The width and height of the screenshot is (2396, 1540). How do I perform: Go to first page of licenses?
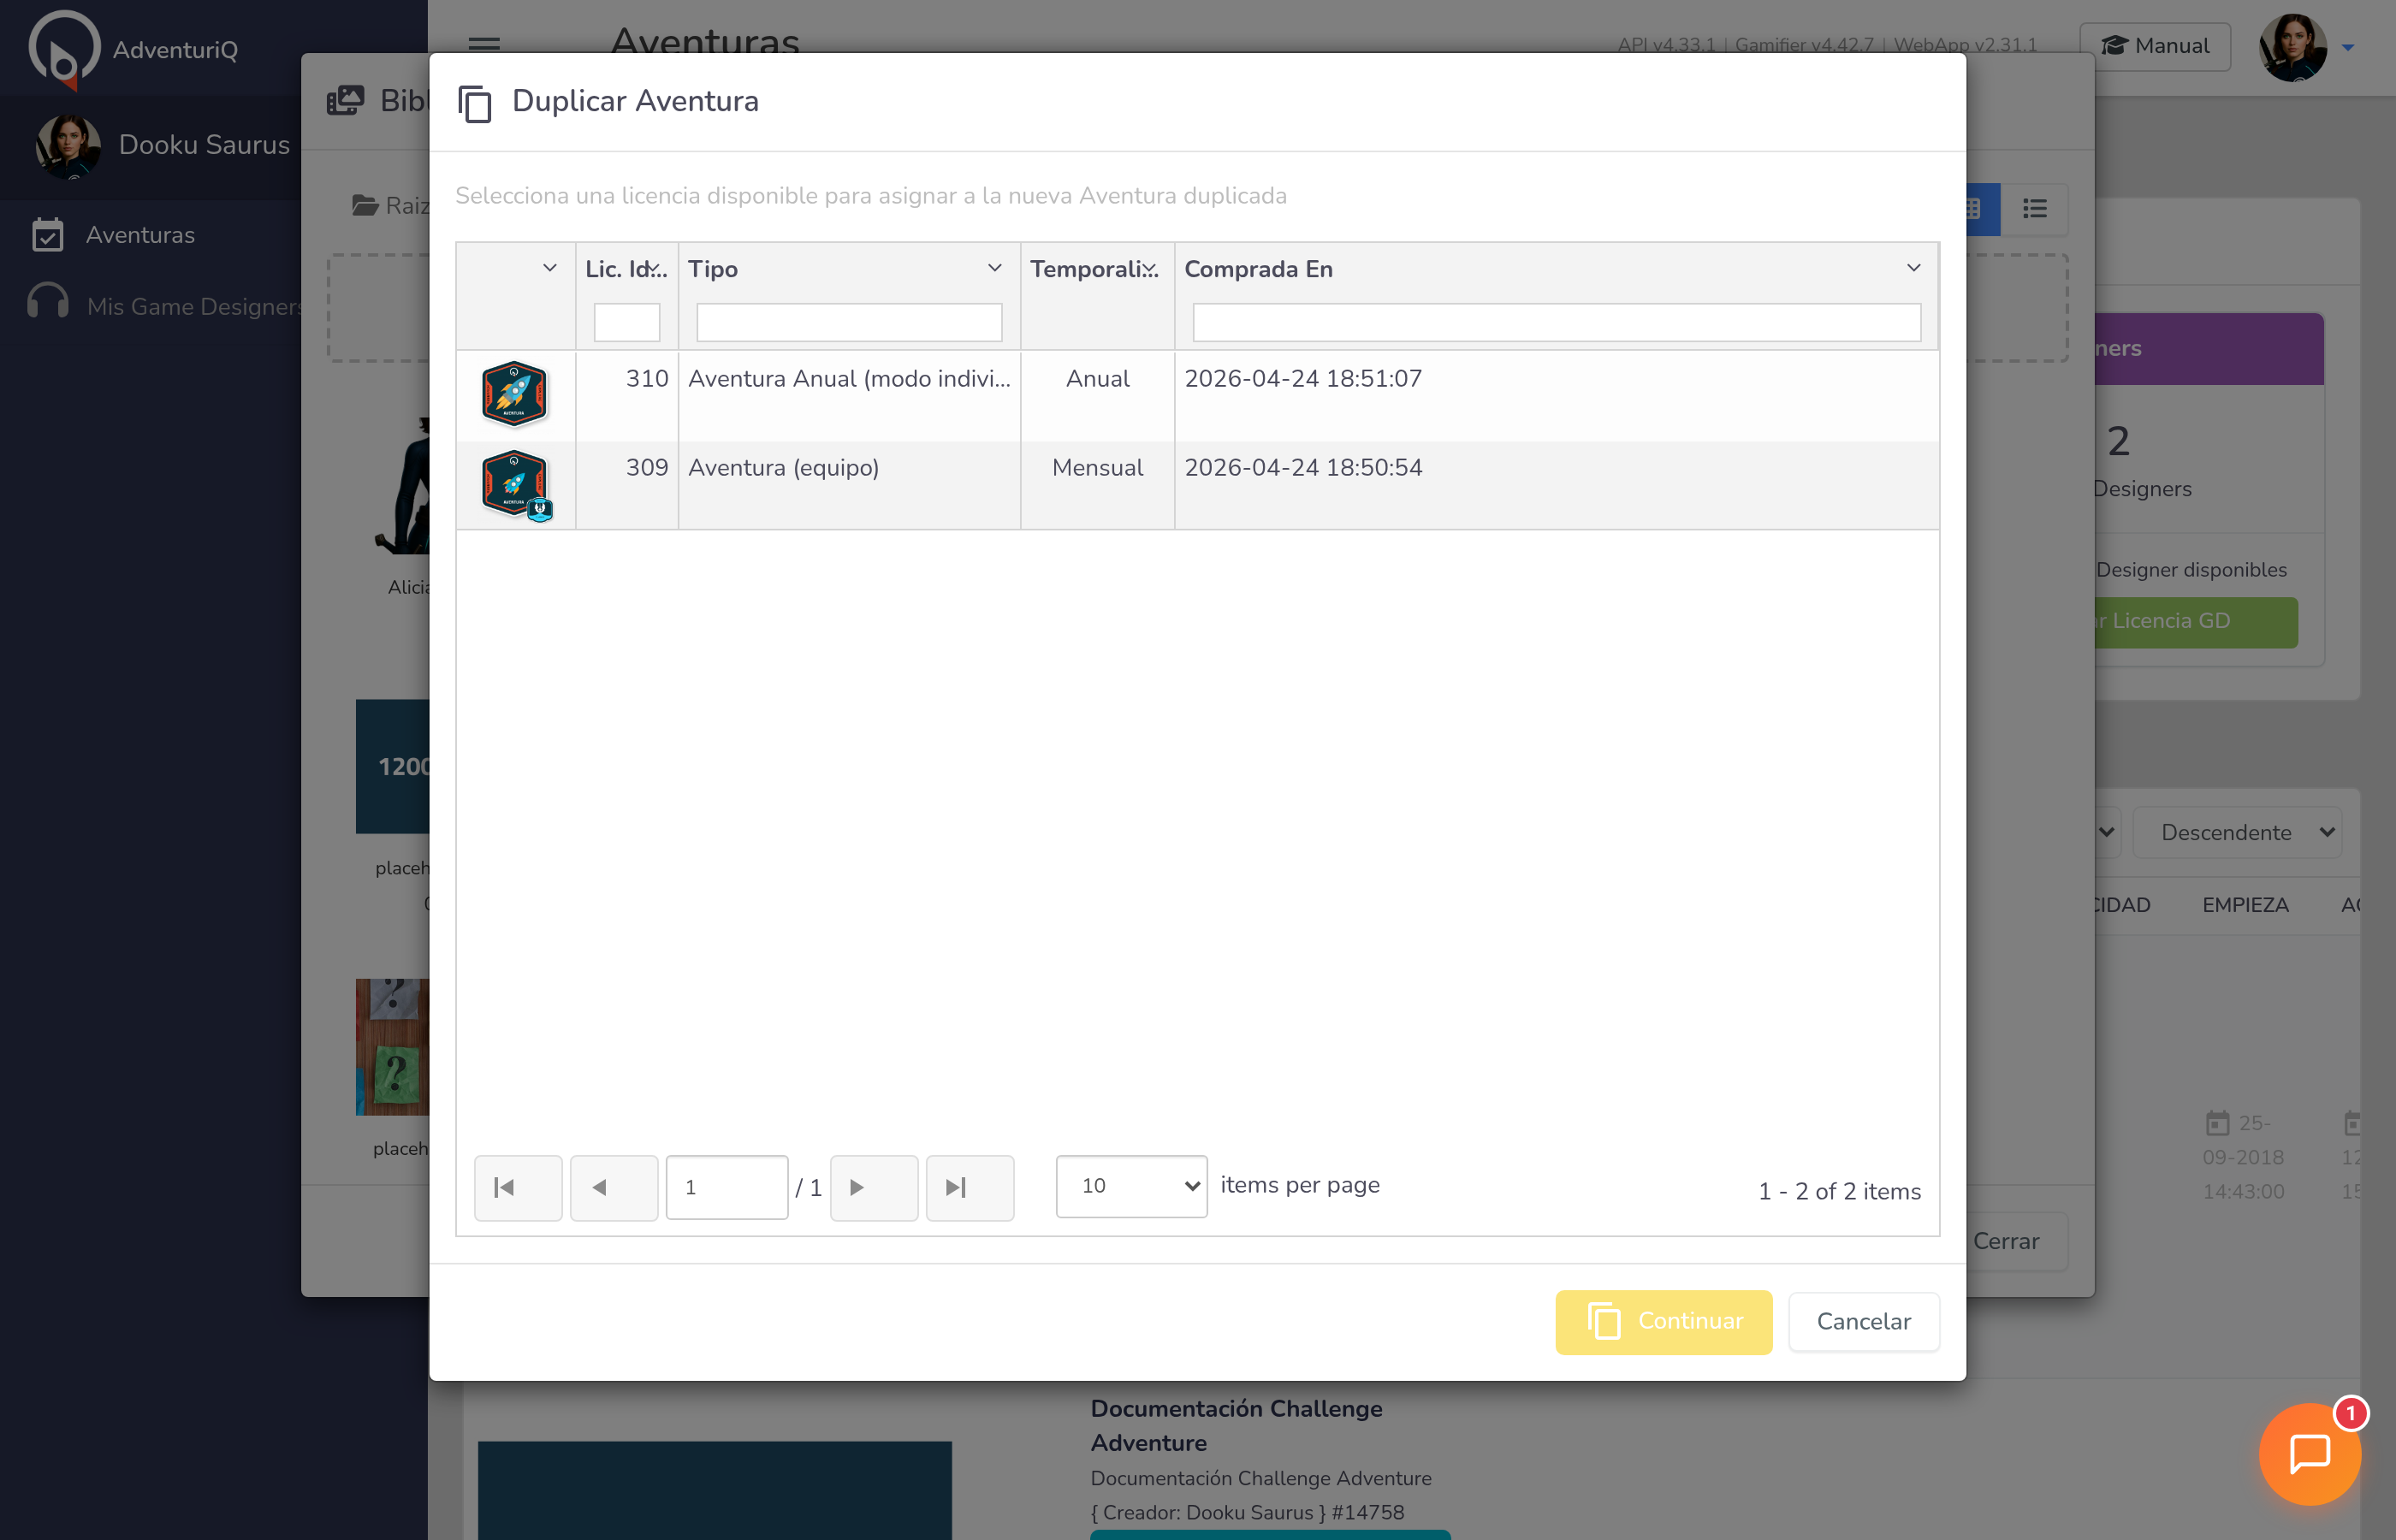(x=518, y=1187)
